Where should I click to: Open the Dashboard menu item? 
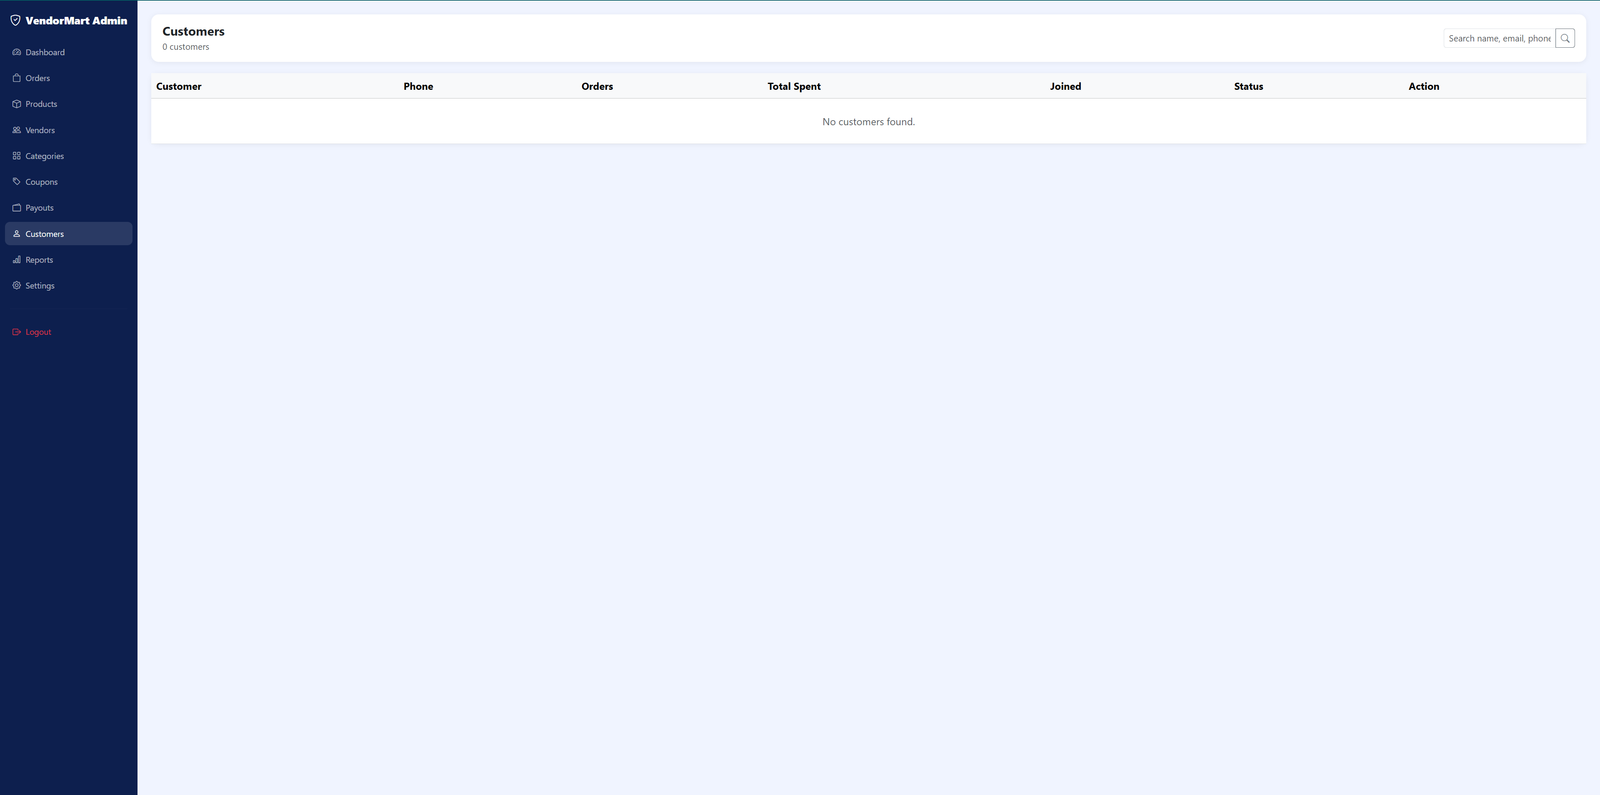pyautogui.click(x=69, y=52)
